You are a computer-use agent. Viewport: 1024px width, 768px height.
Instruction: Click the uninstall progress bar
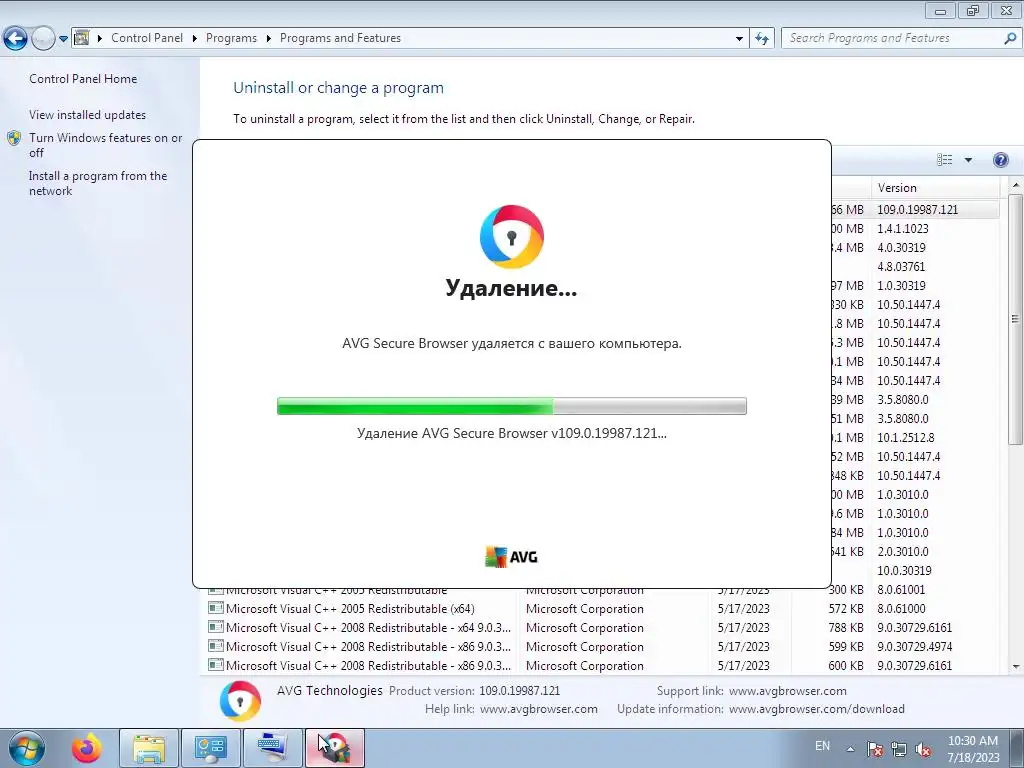[512, 406]
